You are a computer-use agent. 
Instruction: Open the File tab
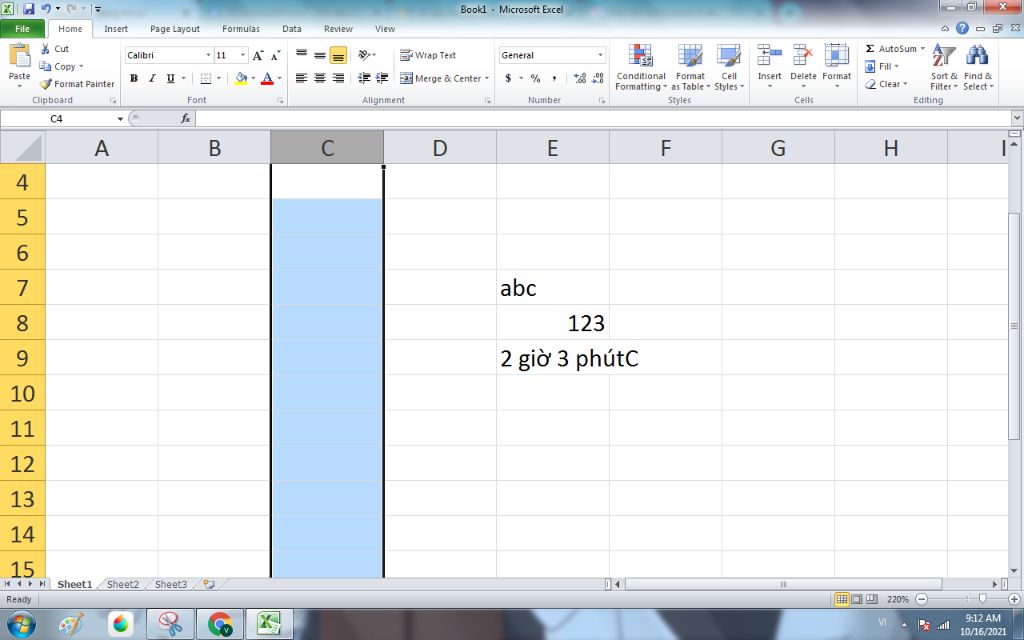(23, 29)
